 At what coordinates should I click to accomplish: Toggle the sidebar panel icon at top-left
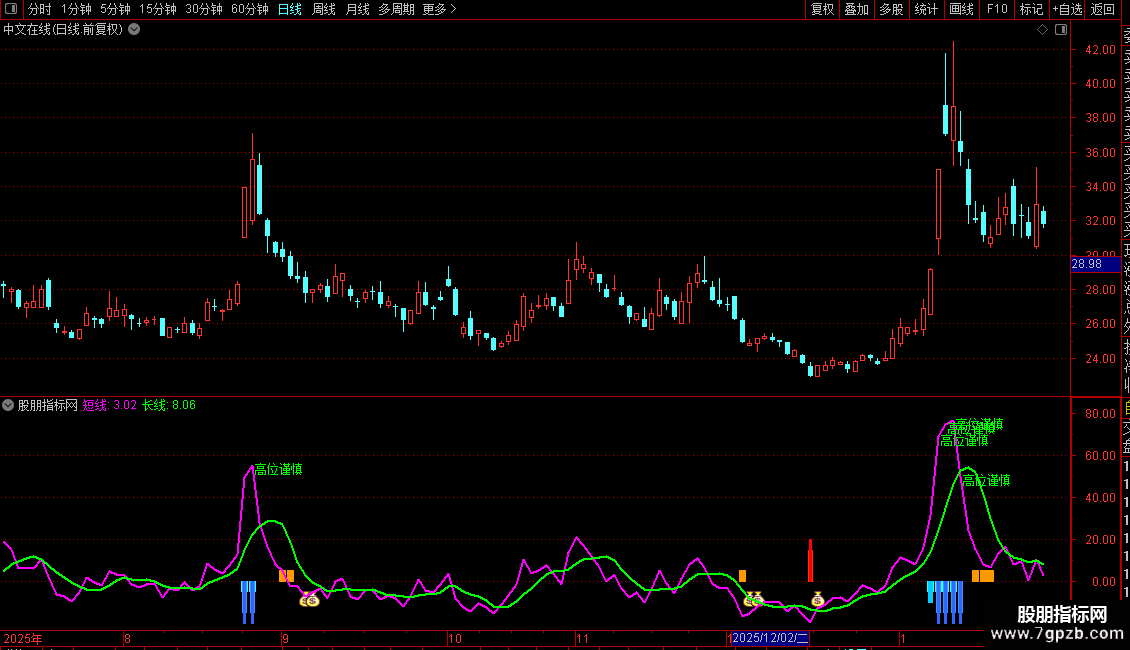[x=11, y=9]
